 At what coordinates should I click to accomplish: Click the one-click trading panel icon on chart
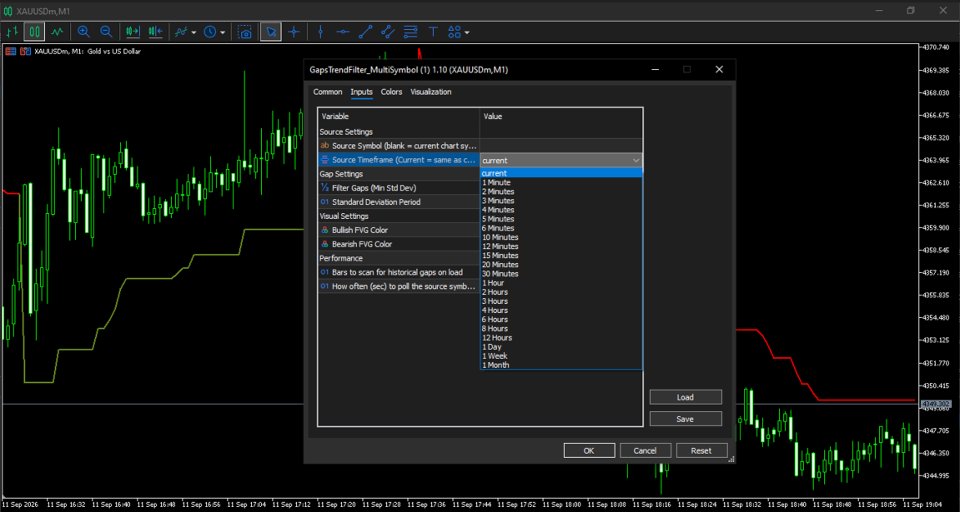pyautogui.click(x=25, y=51)
